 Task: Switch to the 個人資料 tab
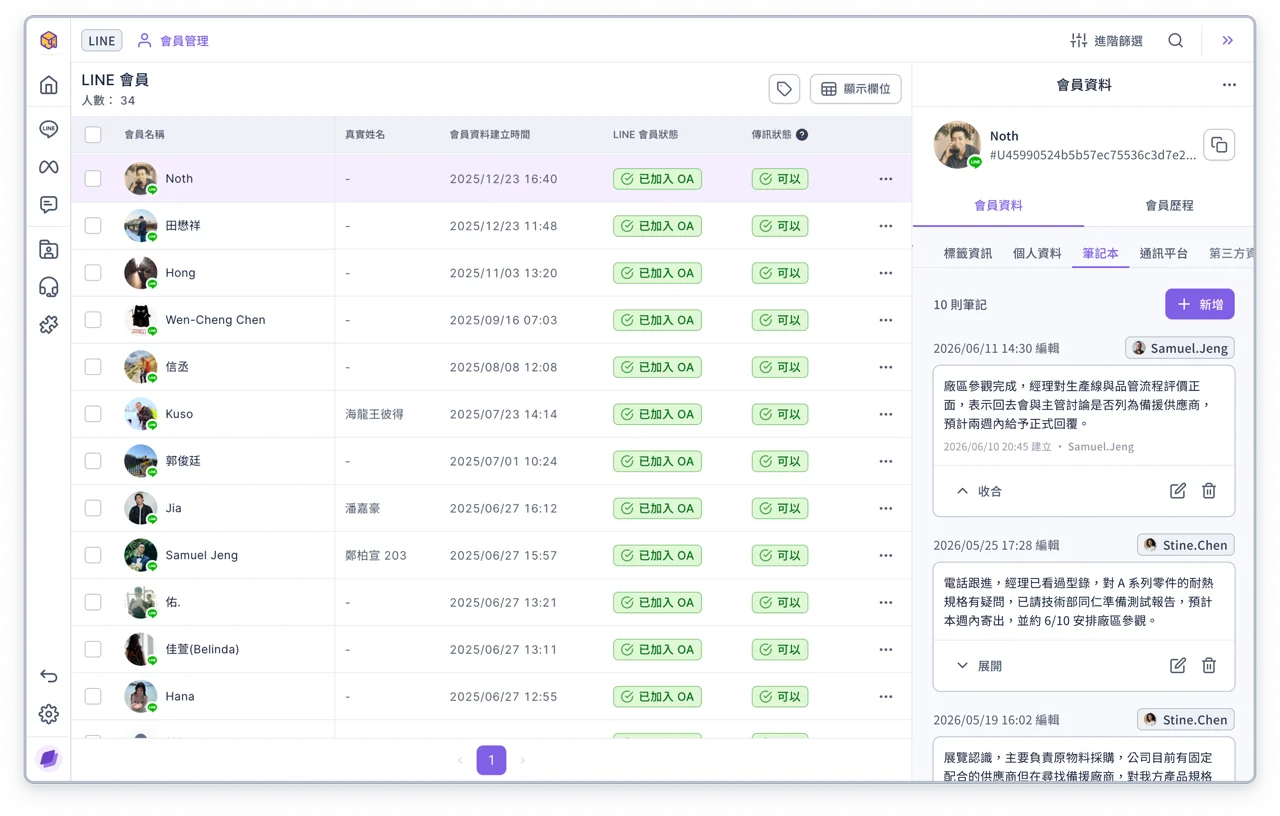coord(1037,253)
